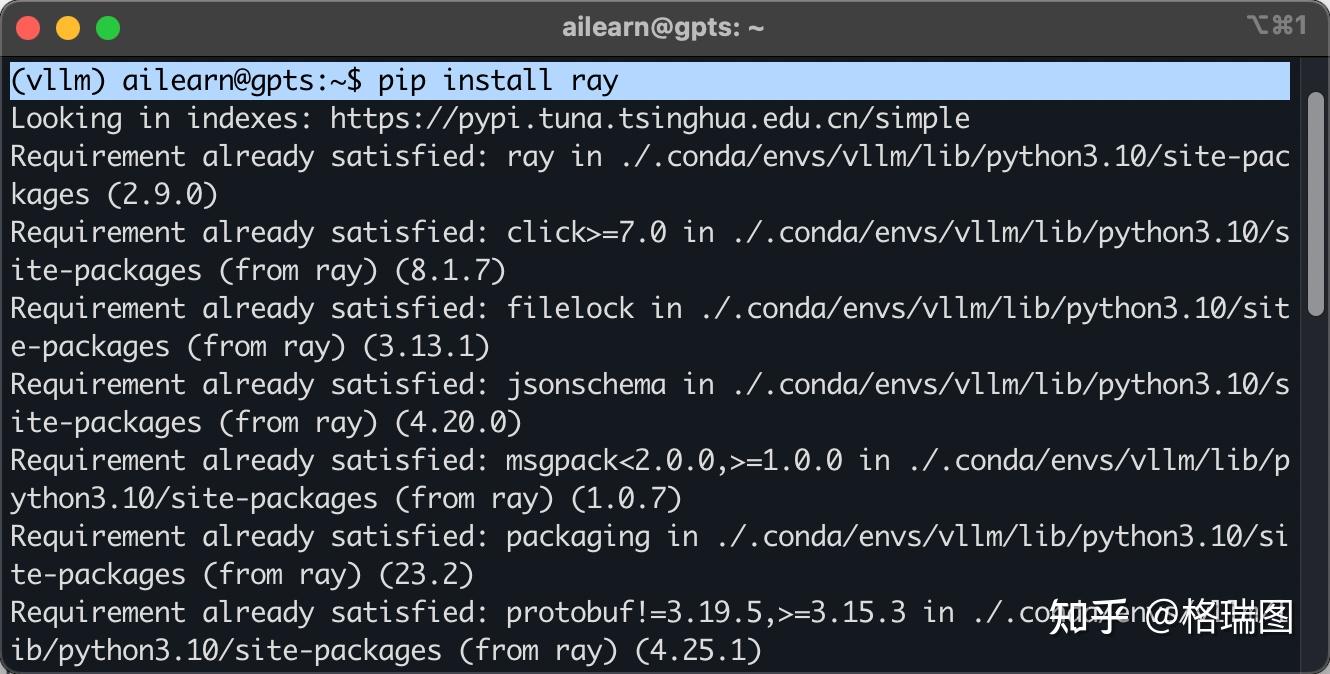Click the click>=7.0 requirement text
This screenshot has height=674, width=1330.
[x=586, y=233]
